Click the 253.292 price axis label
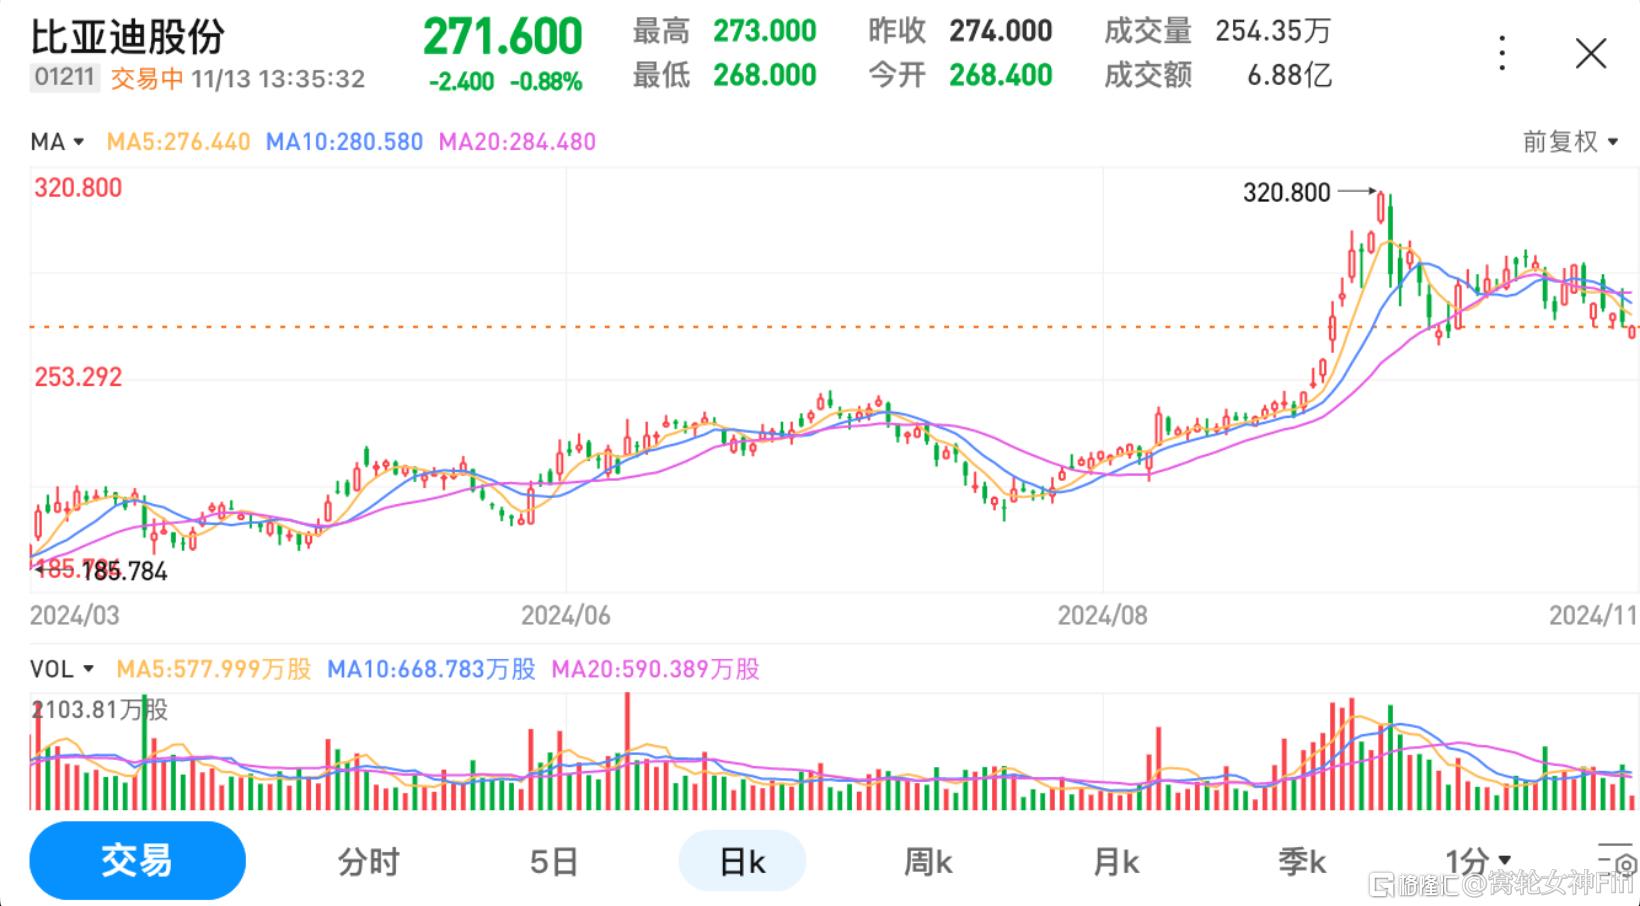Viewport: 1640px width, 906px height. coord(78,377)
